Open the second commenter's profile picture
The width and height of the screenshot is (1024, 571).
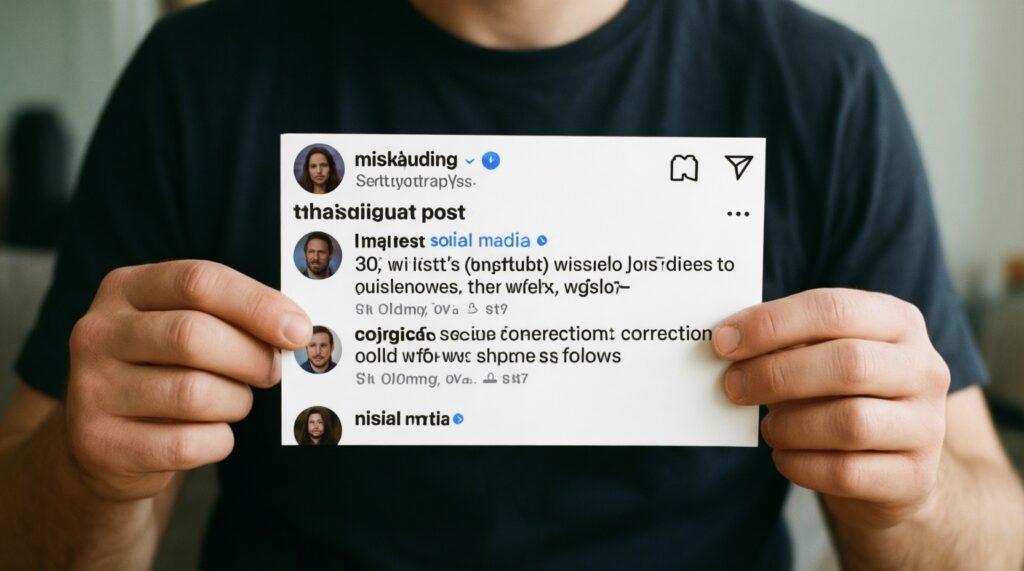[x=317, y=350]
